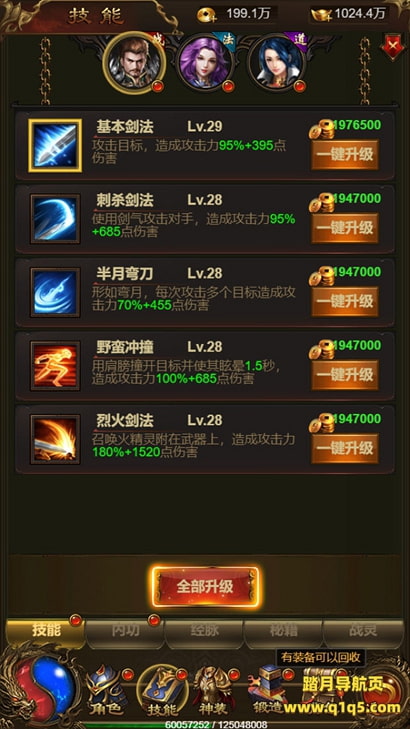410x729 pixels.
Task: Select the warrior character portrait
Action: (x=134, y=63)
